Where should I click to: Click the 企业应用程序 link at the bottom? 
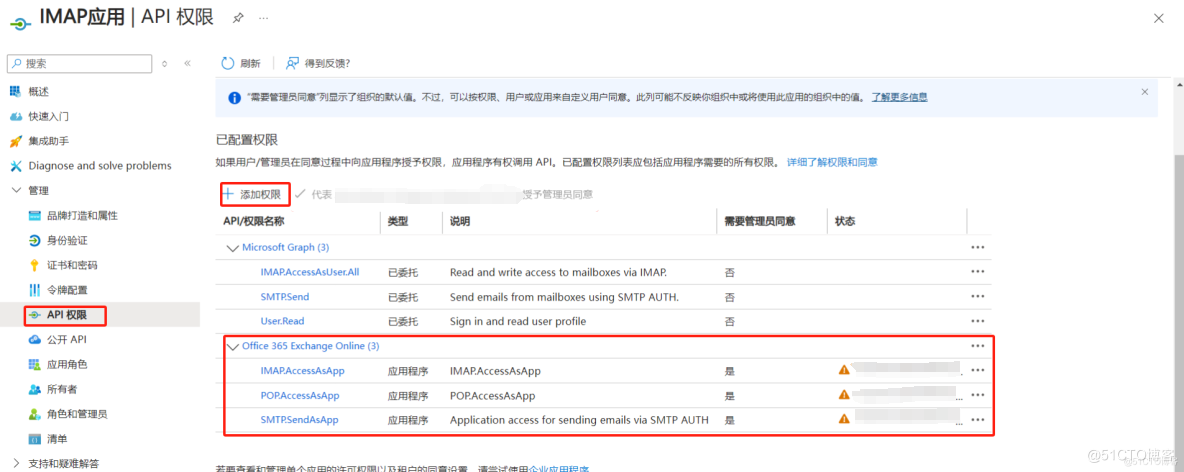click(x=559, y=468)
